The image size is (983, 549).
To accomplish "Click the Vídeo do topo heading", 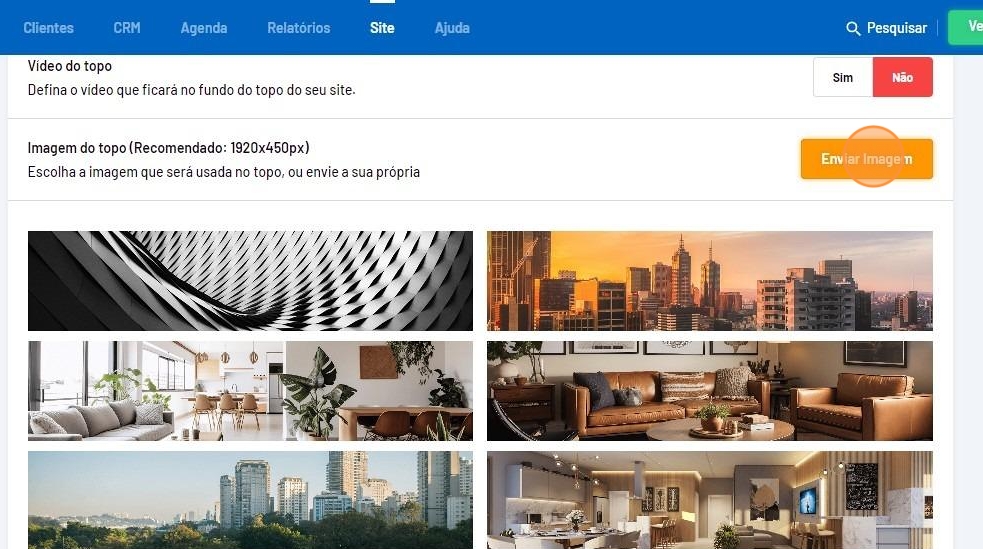I will (70, 66).
